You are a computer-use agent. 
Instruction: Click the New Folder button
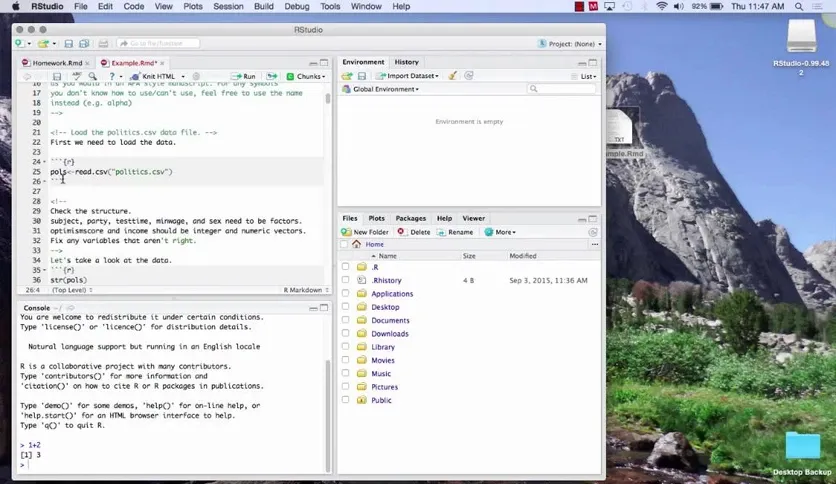(365, 232)
